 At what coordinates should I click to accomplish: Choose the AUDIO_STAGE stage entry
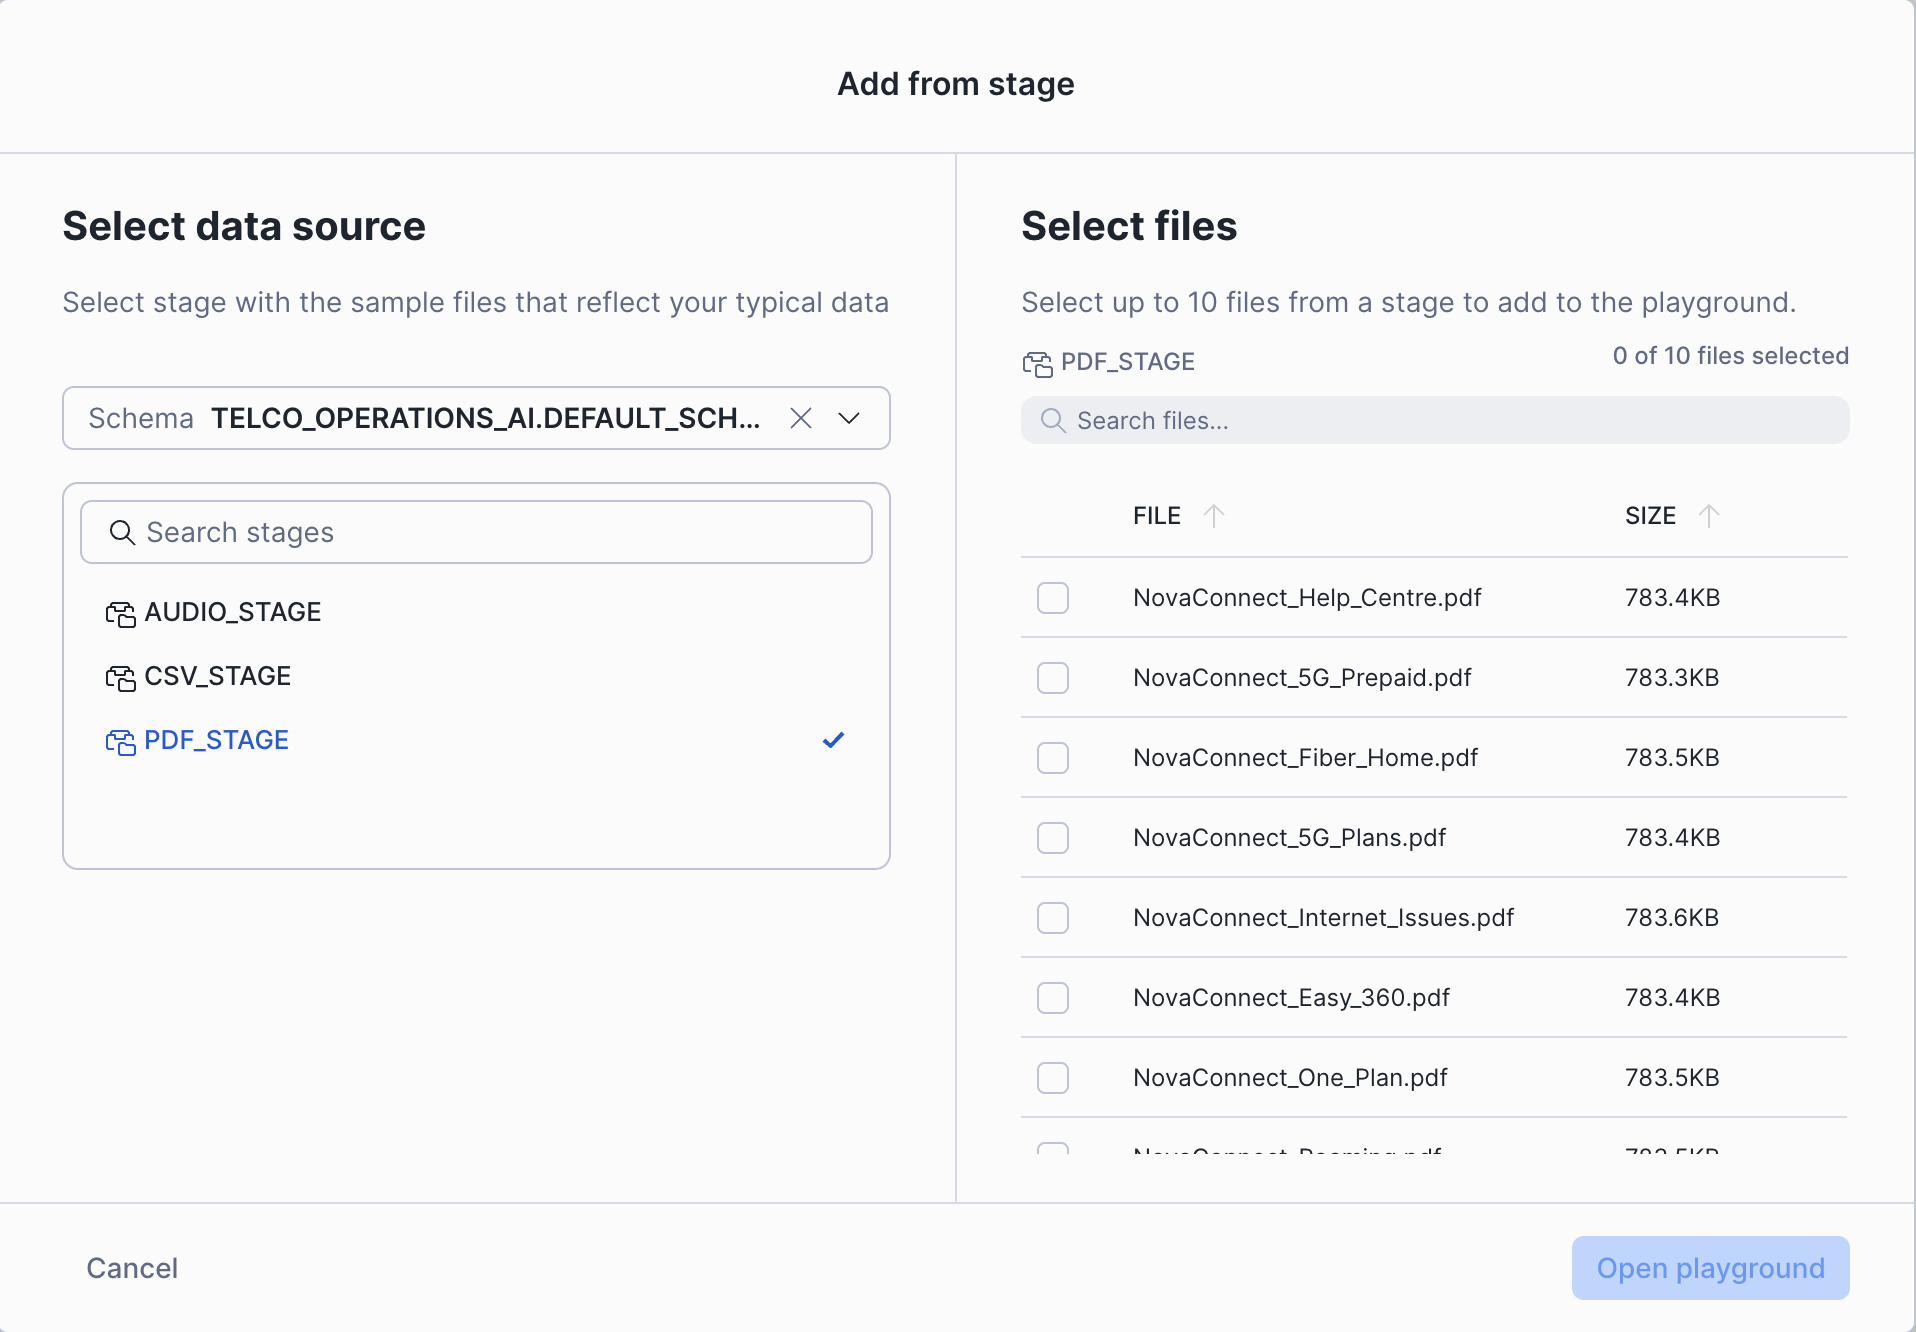pos(232,613)
